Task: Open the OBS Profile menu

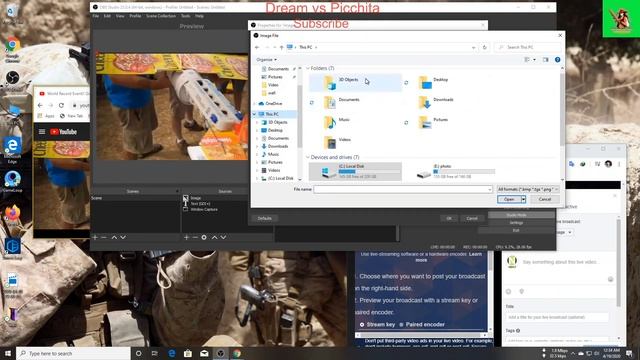Action: tap(135, 16)
